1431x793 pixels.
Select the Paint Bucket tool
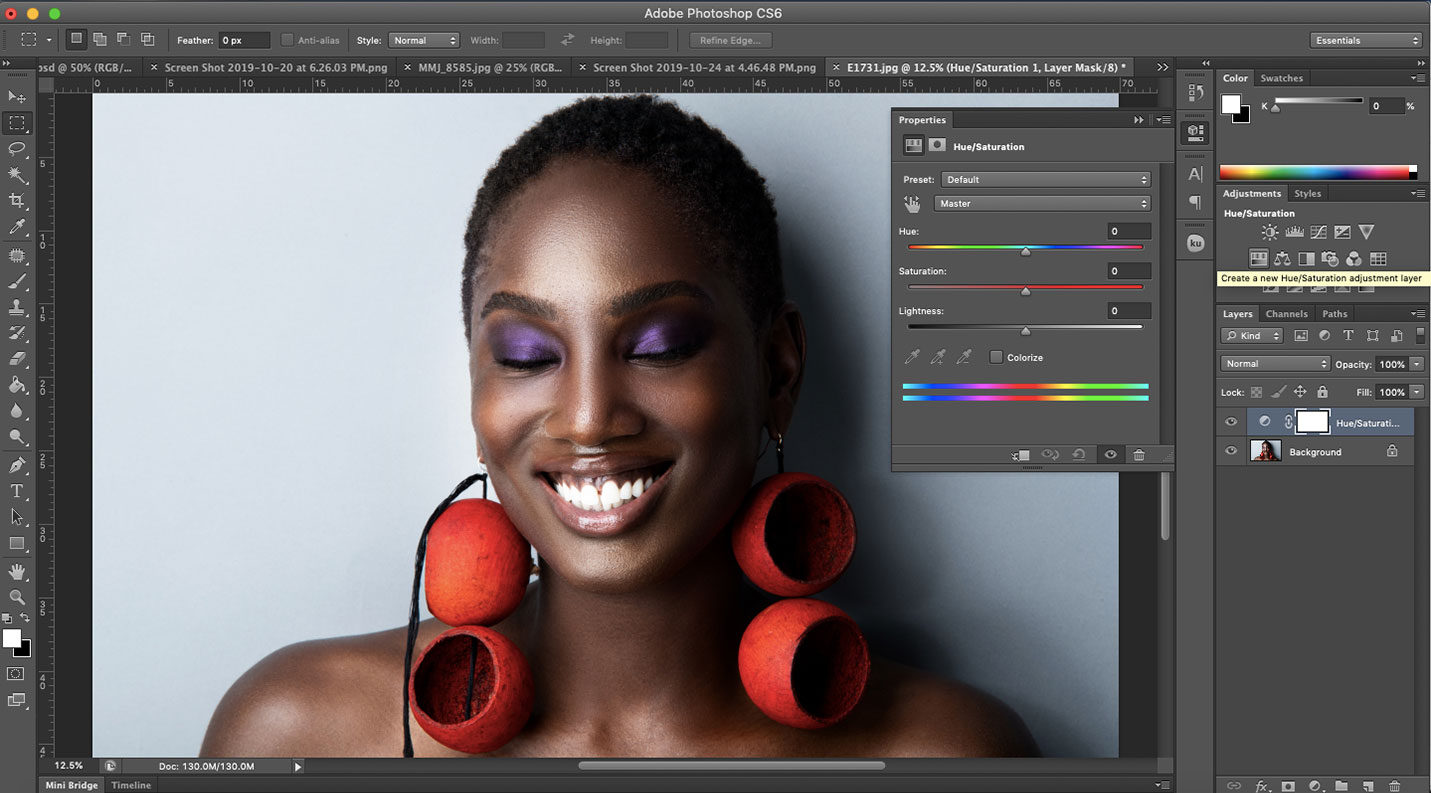[x=17, y=385]
